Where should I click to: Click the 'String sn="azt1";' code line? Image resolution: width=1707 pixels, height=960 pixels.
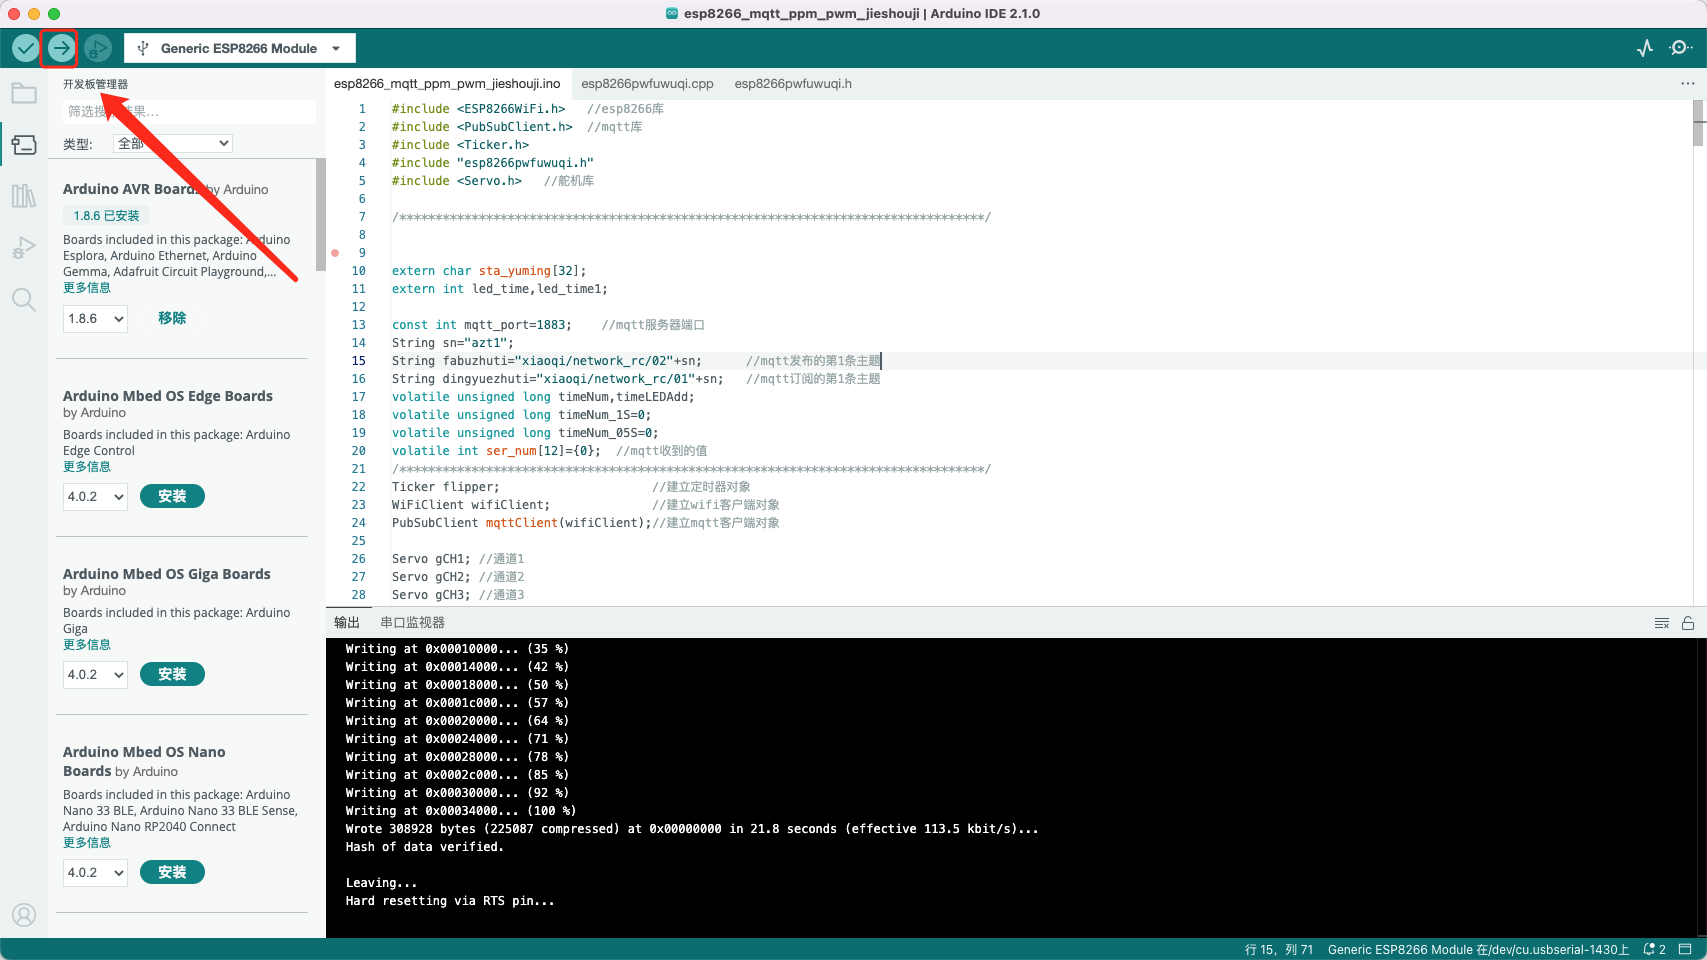[452, 343]
